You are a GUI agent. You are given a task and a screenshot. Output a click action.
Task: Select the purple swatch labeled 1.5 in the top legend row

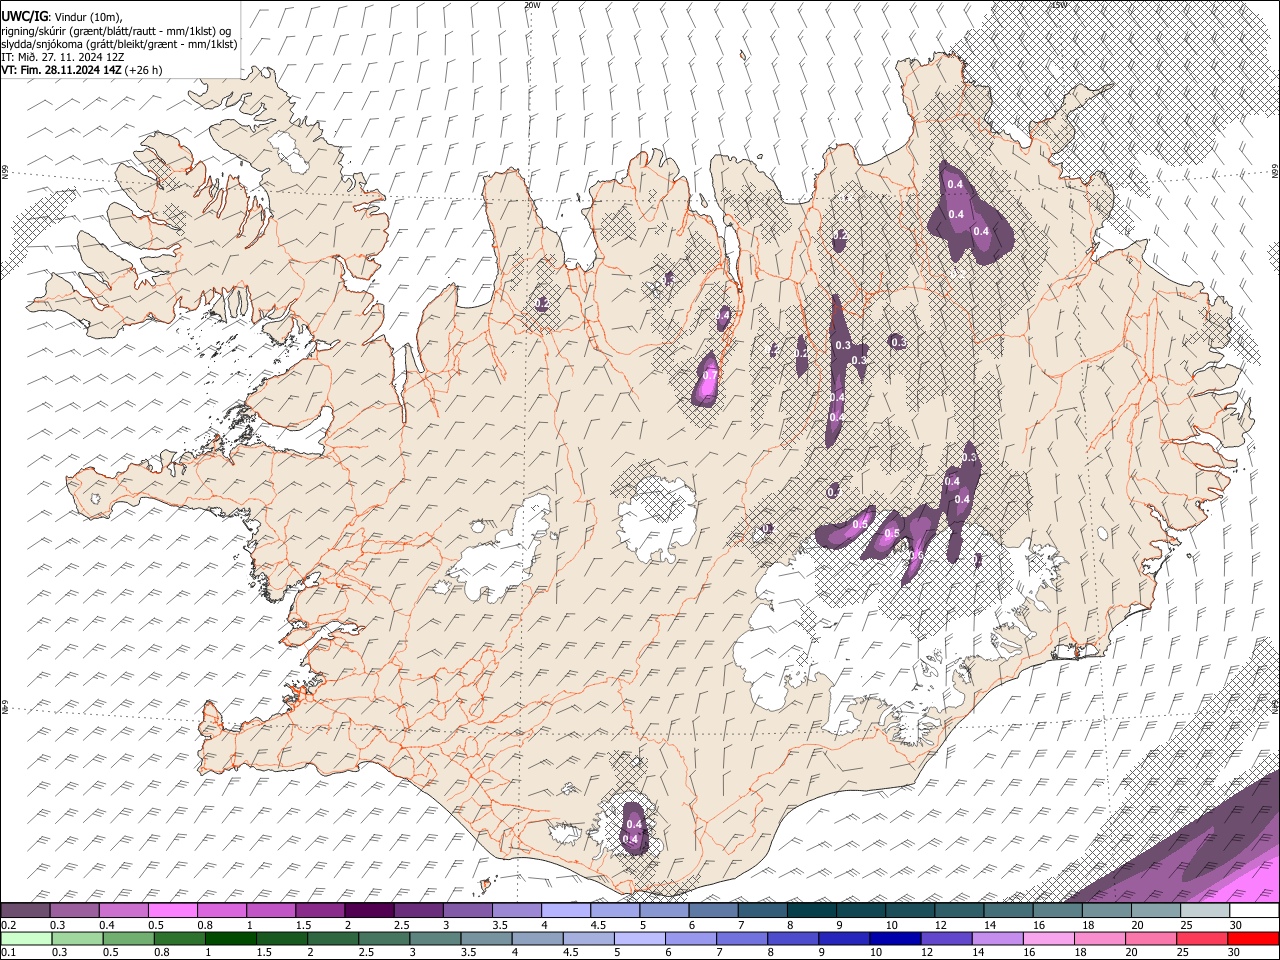319,911
